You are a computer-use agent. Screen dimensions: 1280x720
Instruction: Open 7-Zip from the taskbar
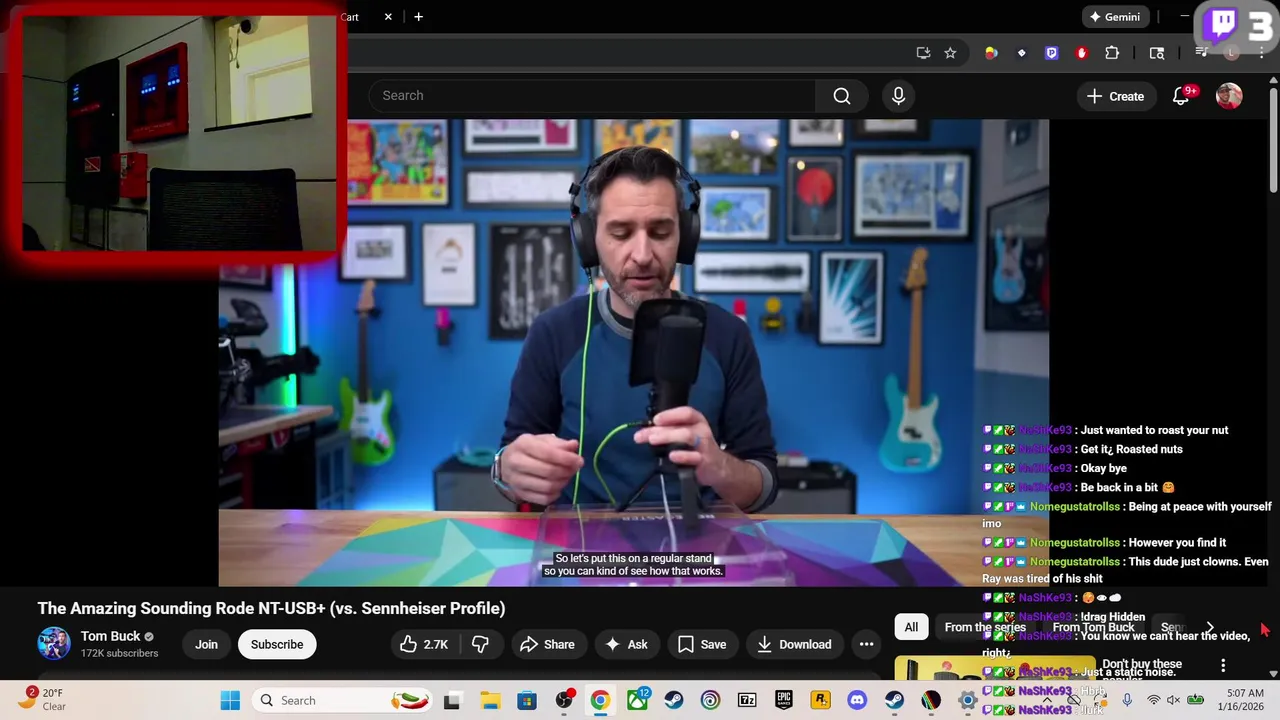pos(747,700)
